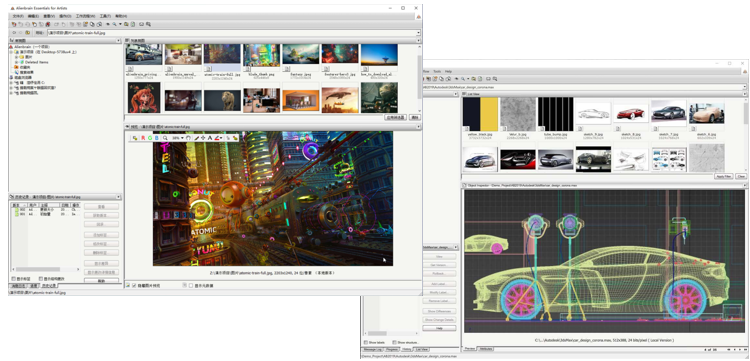Click 应用筛选器 button in front window
This screenshot has height=361, width=750.
pos(396,117)
